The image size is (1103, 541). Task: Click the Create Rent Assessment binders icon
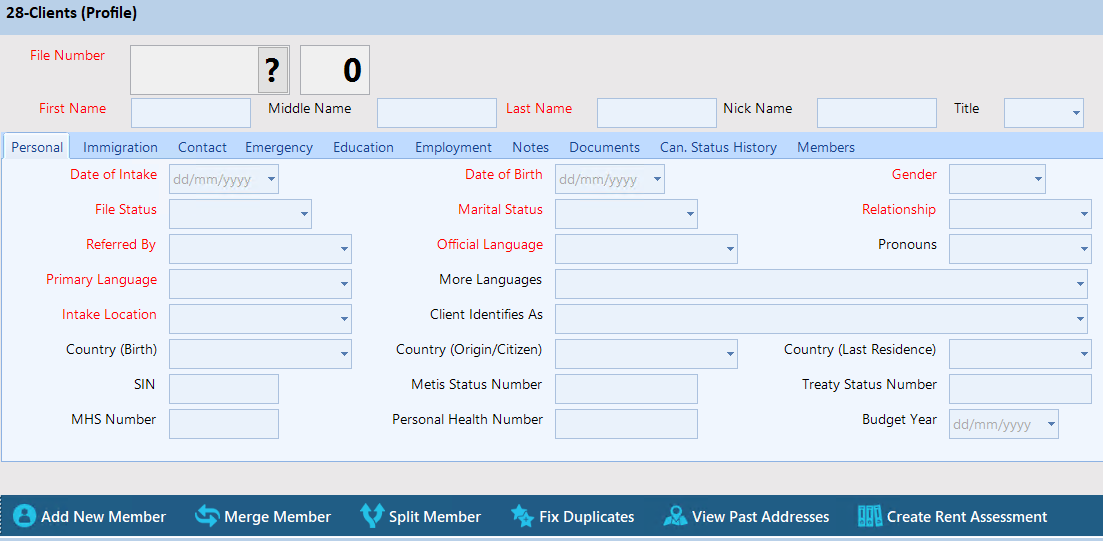tap(869, 516)
